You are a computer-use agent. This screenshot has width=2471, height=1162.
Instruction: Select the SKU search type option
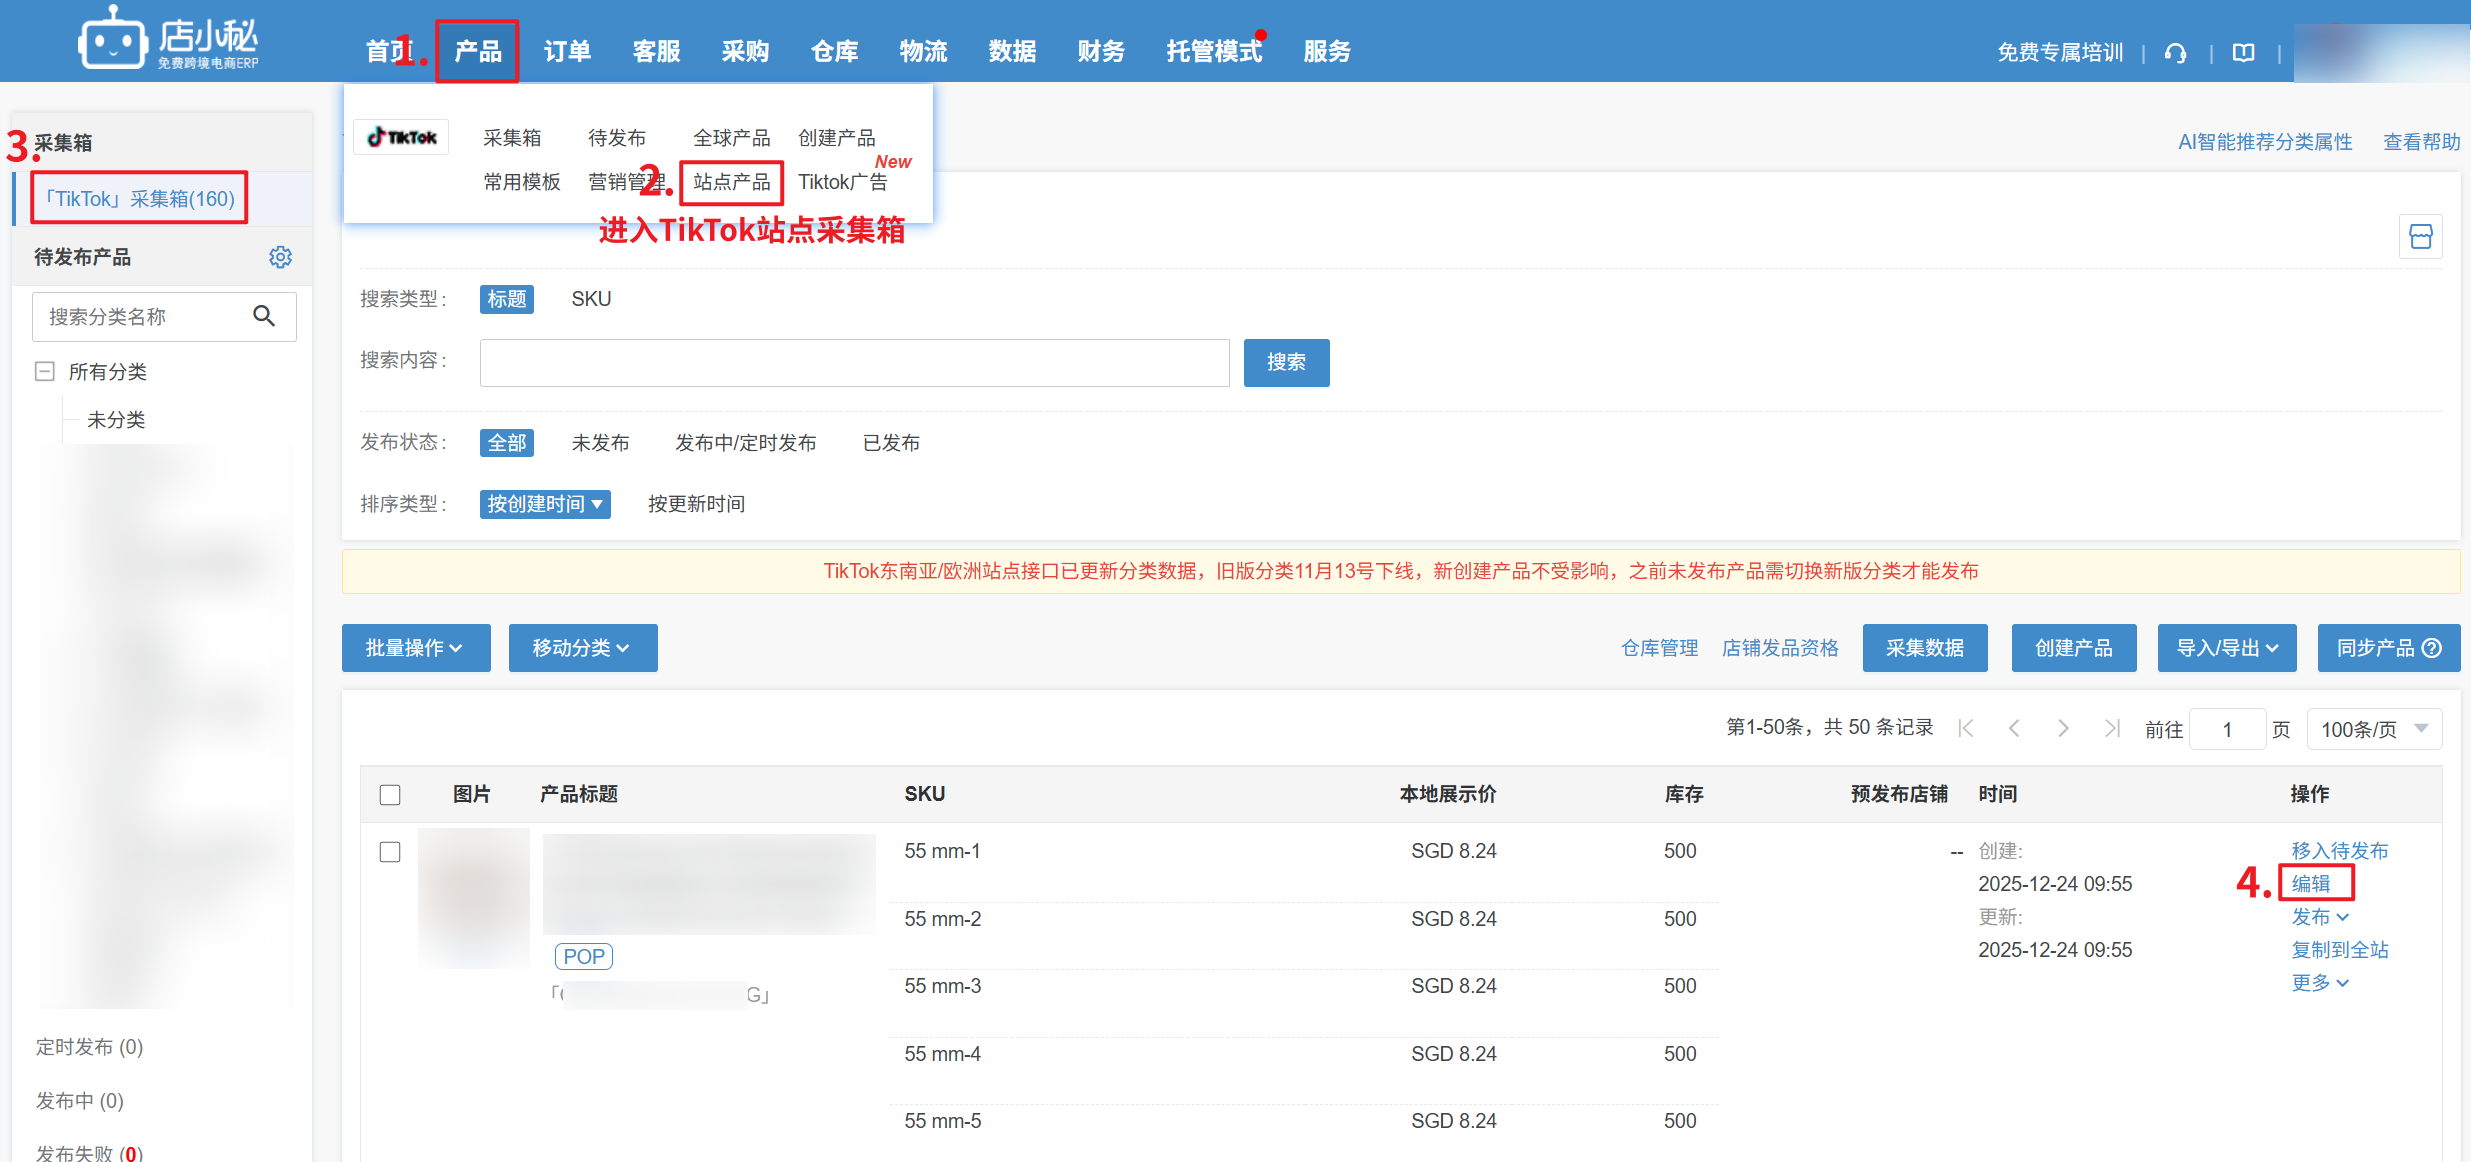point(591,299)
